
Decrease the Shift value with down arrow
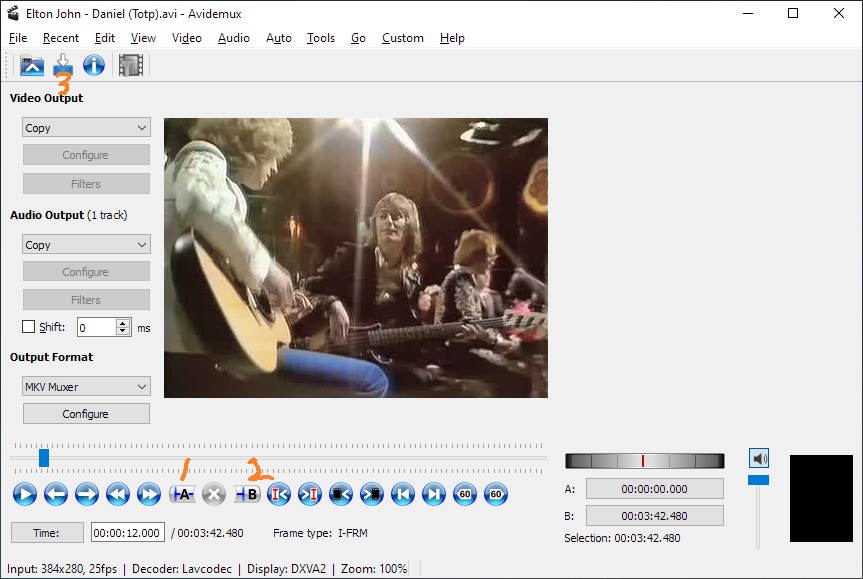(x=123, y=332)
